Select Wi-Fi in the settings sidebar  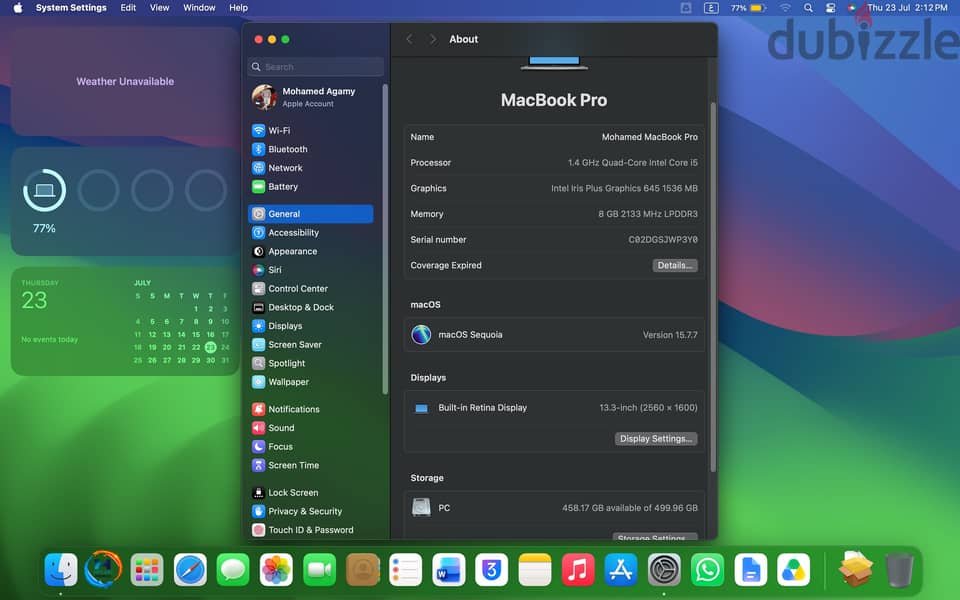tap(311, 130)
